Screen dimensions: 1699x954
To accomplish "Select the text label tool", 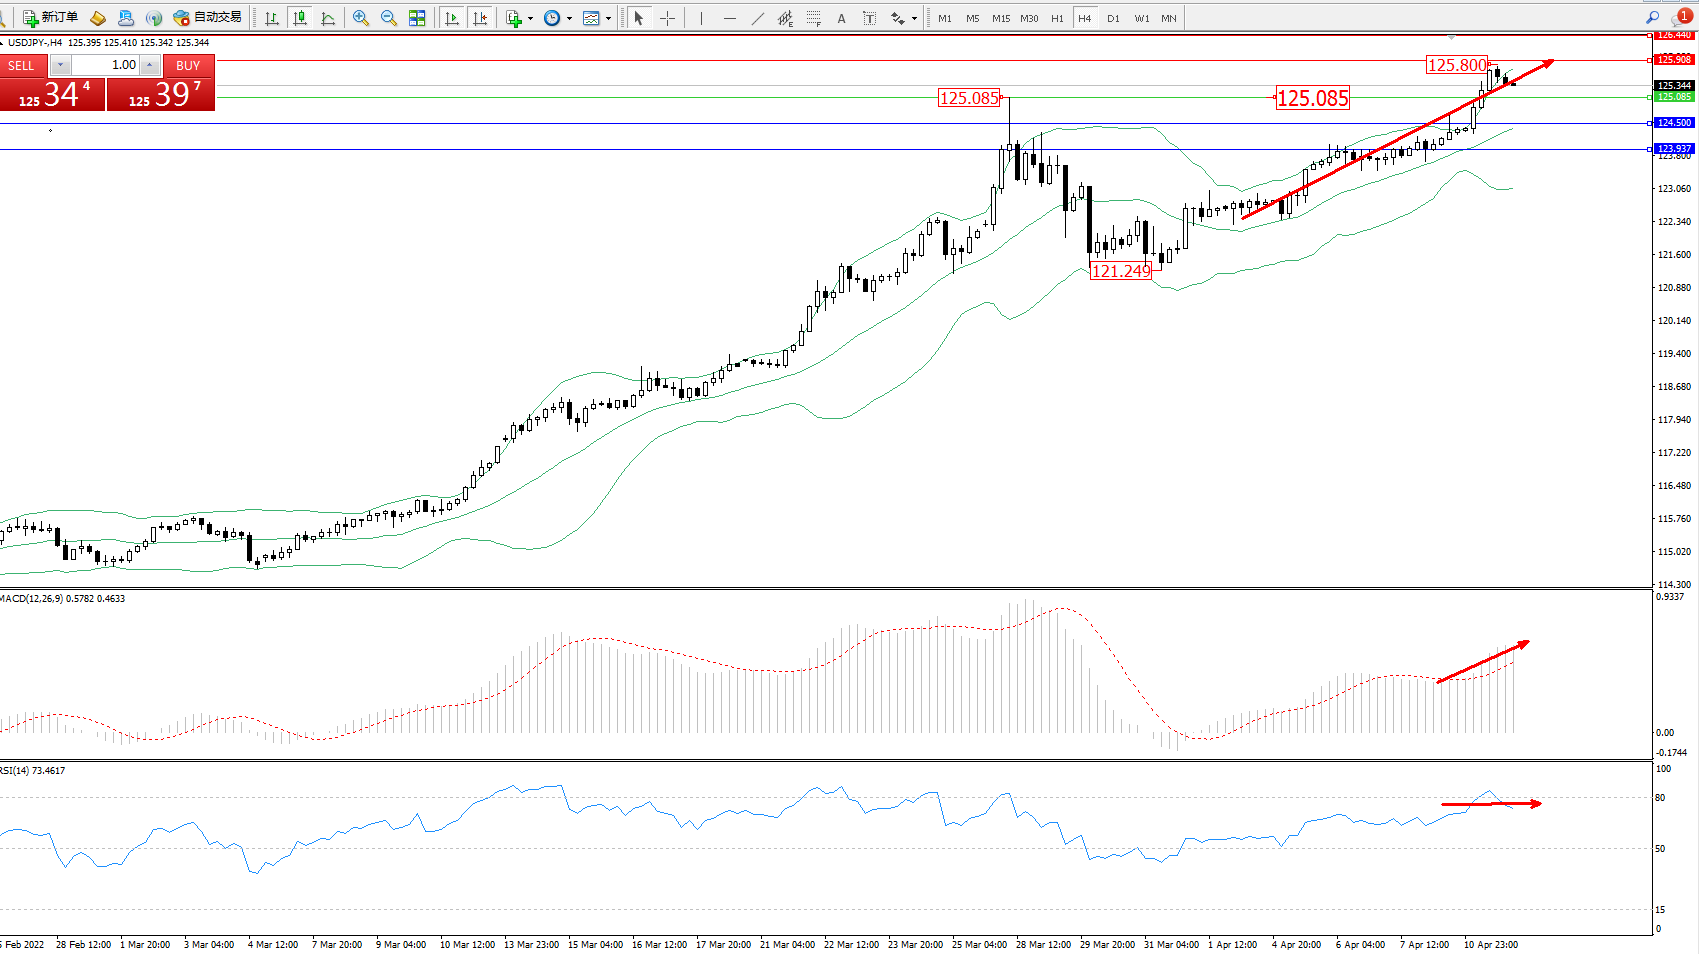I will tap(869, 18).
